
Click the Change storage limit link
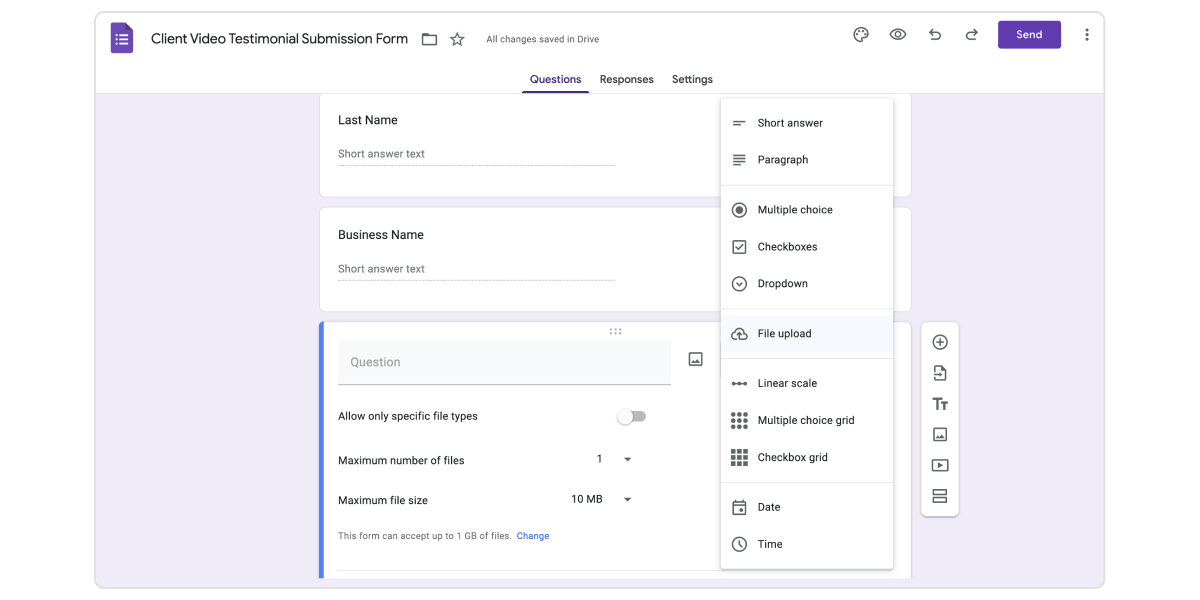tap(533, 536)
